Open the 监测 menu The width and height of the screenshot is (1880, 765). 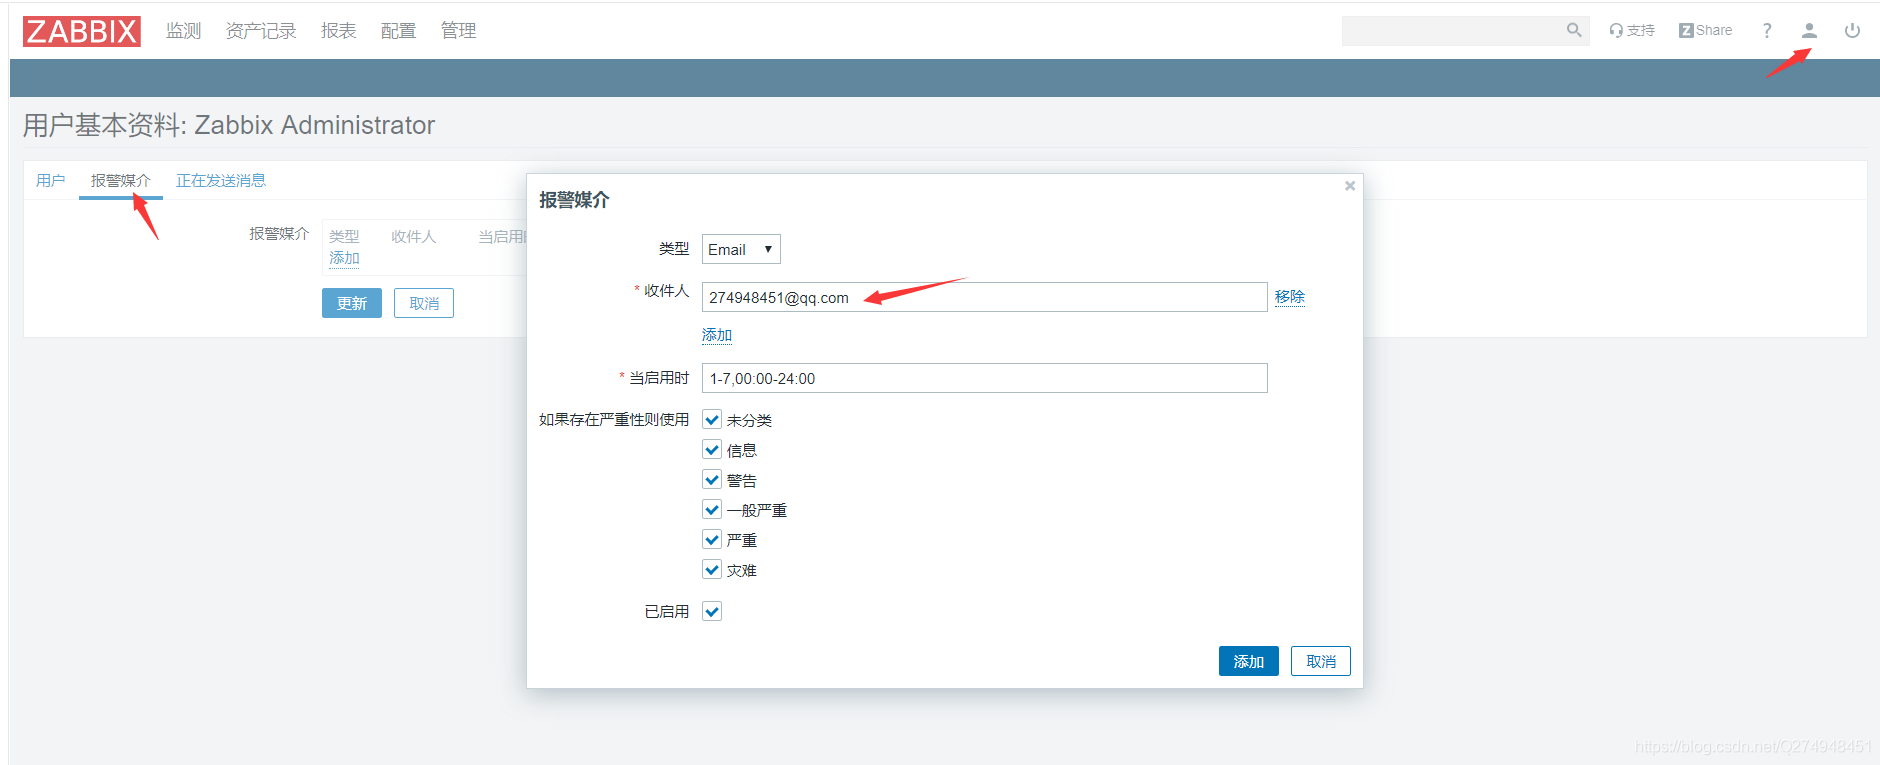pos(183,31)
